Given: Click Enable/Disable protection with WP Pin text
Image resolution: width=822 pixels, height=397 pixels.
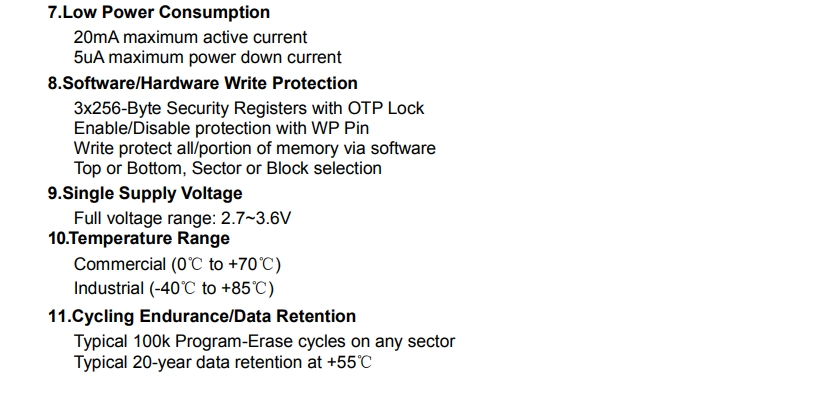Looking at the screenshot, I should pyautogui.click(x=221, y=128).
